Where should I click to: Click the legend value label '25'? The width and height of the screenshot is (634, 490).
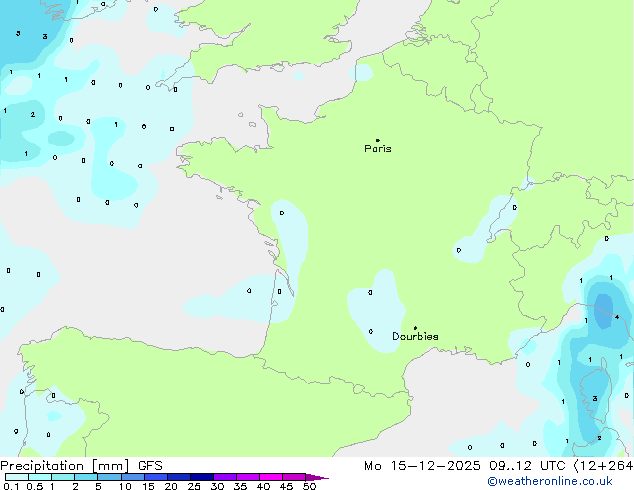point(194,486)
